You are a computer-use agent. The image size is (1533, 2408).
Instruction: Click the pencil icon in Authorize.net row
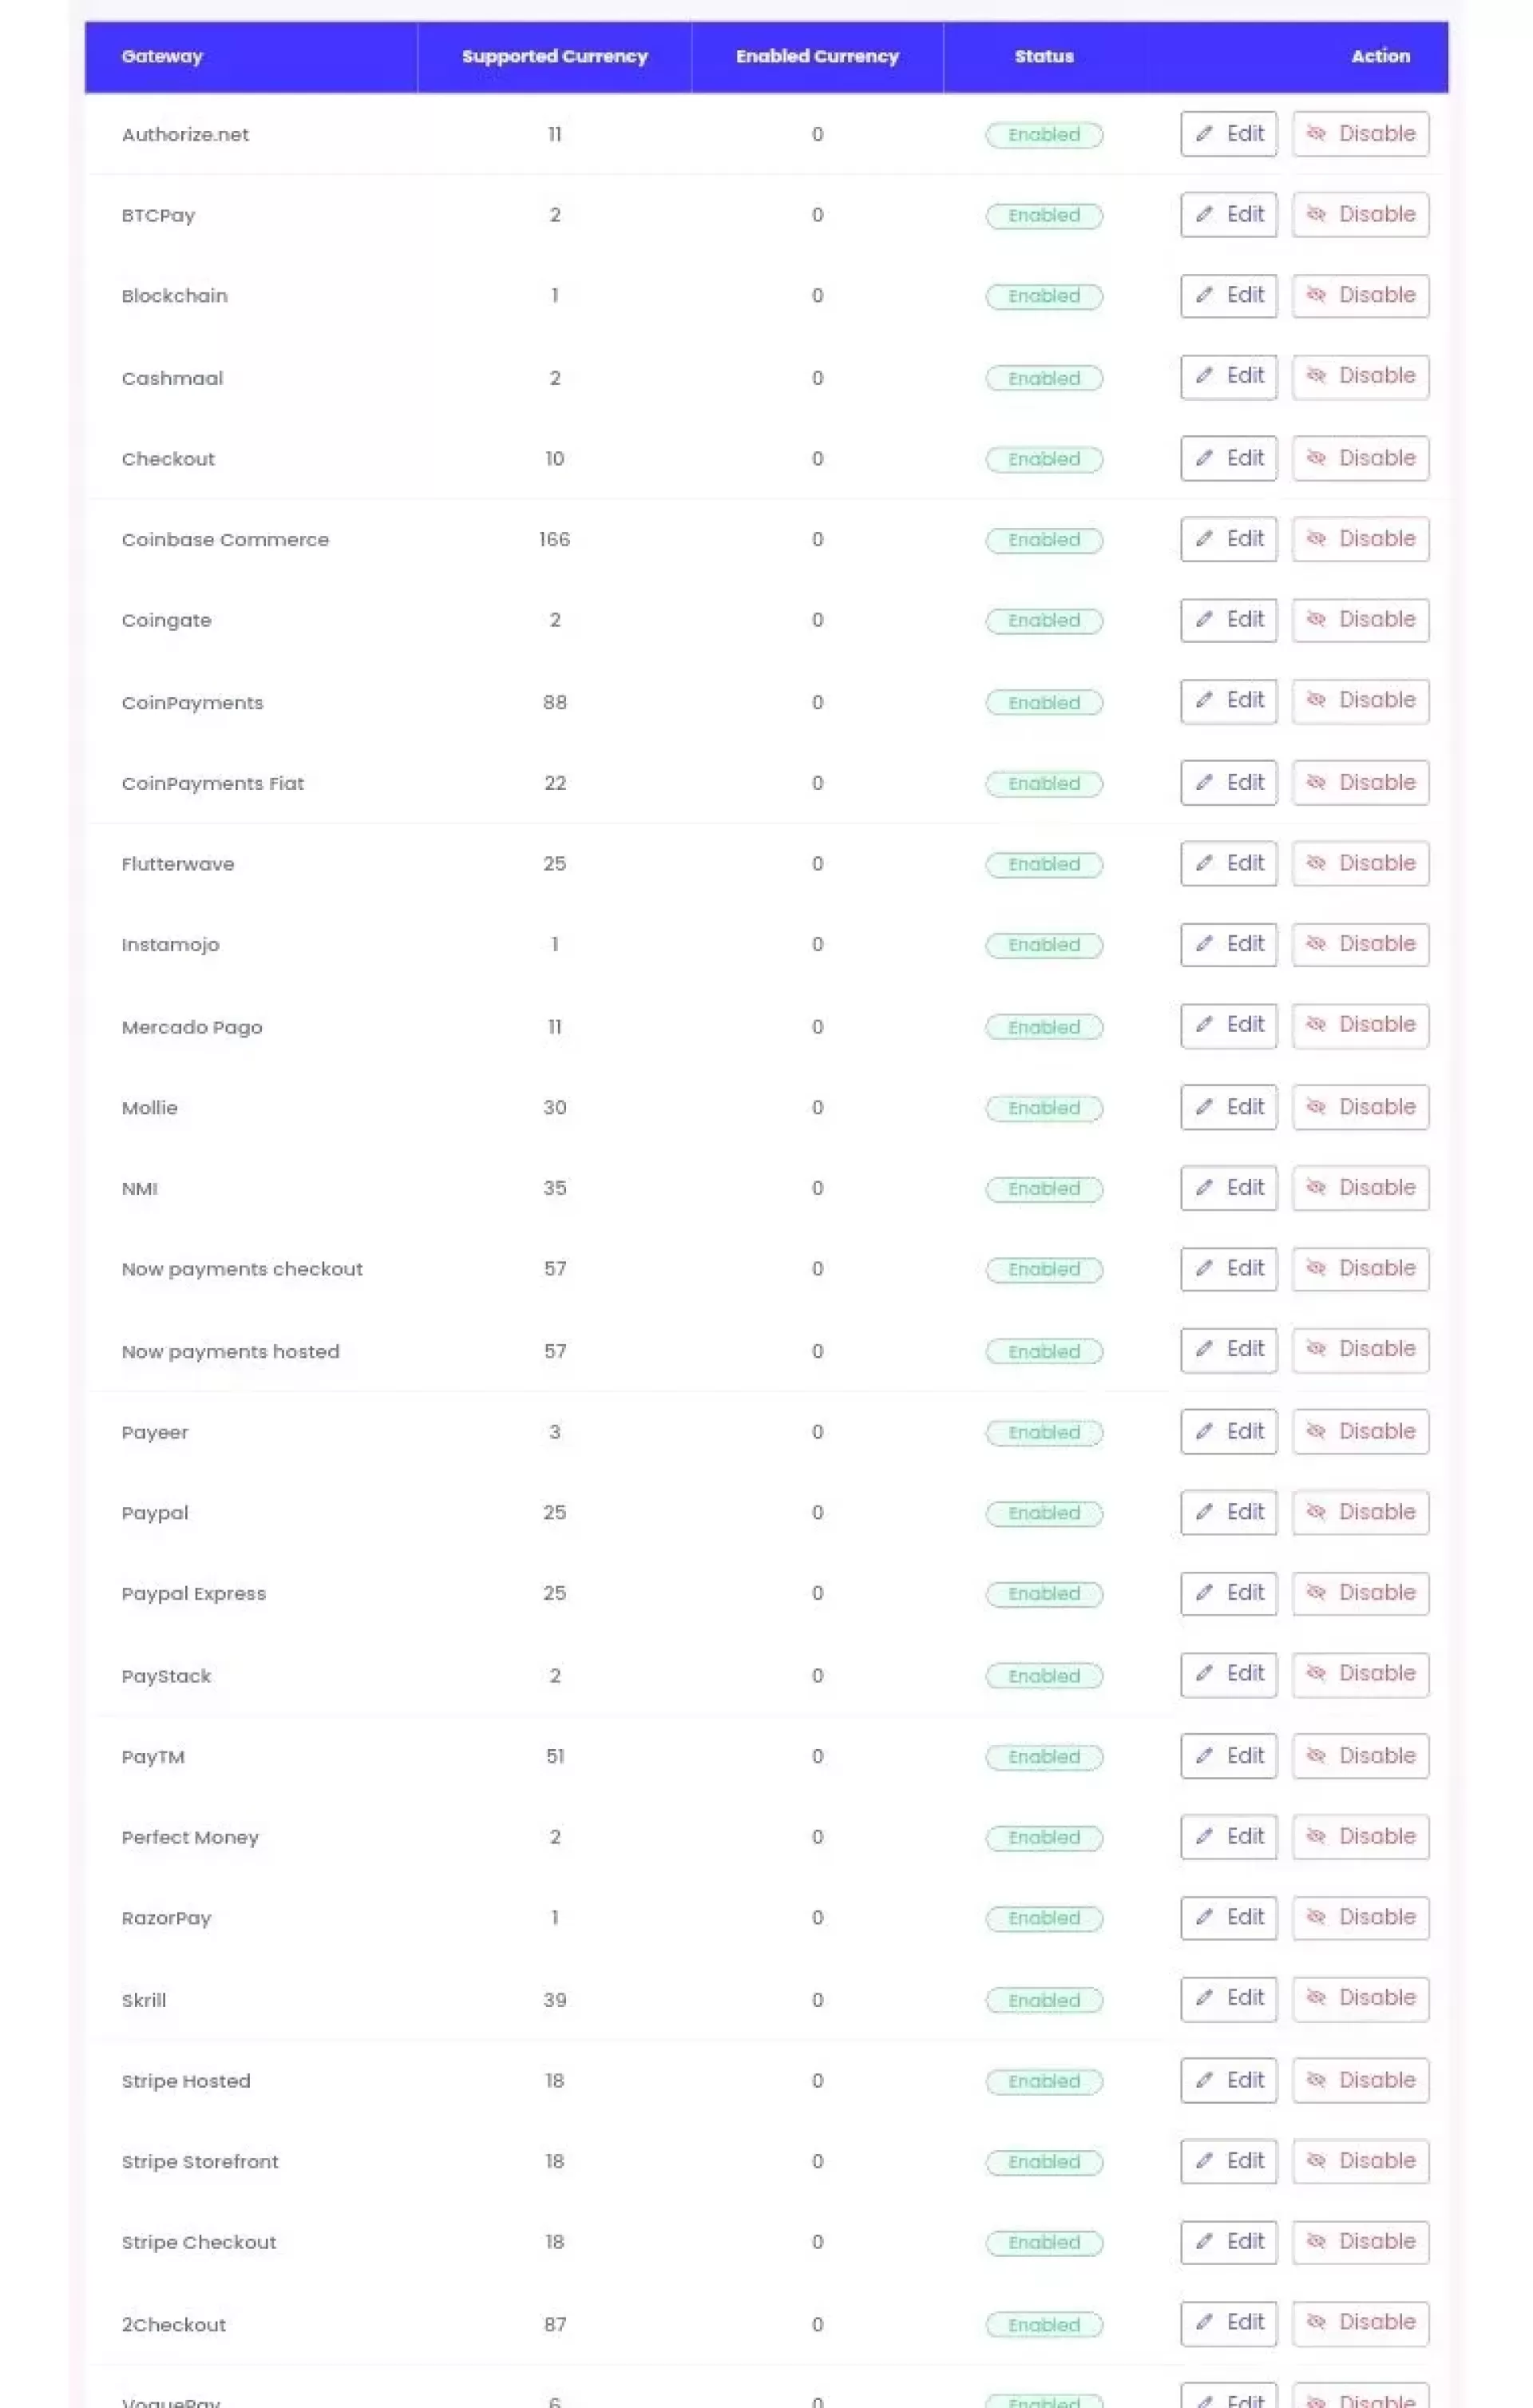tap(1204, 134)
